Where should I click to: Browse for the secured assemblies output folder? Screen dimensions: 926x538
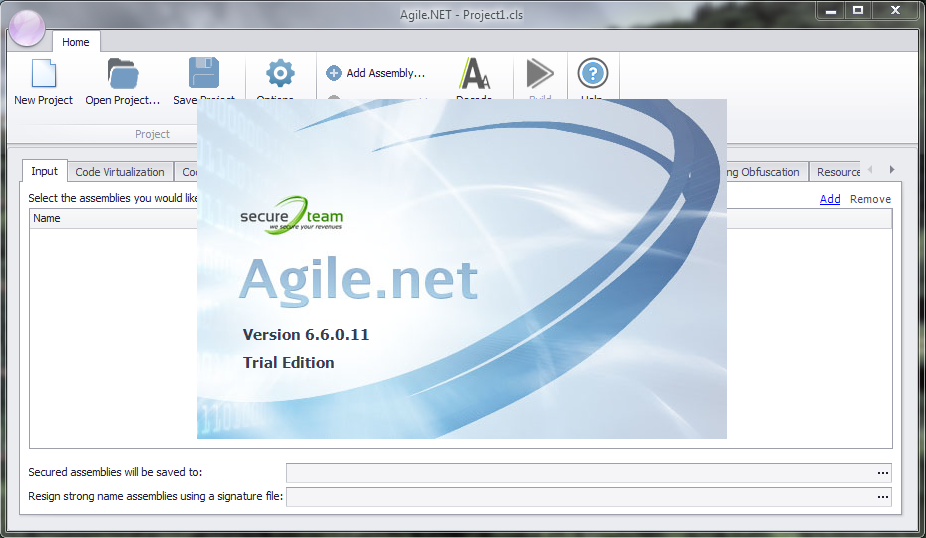(x=883, y=472)
